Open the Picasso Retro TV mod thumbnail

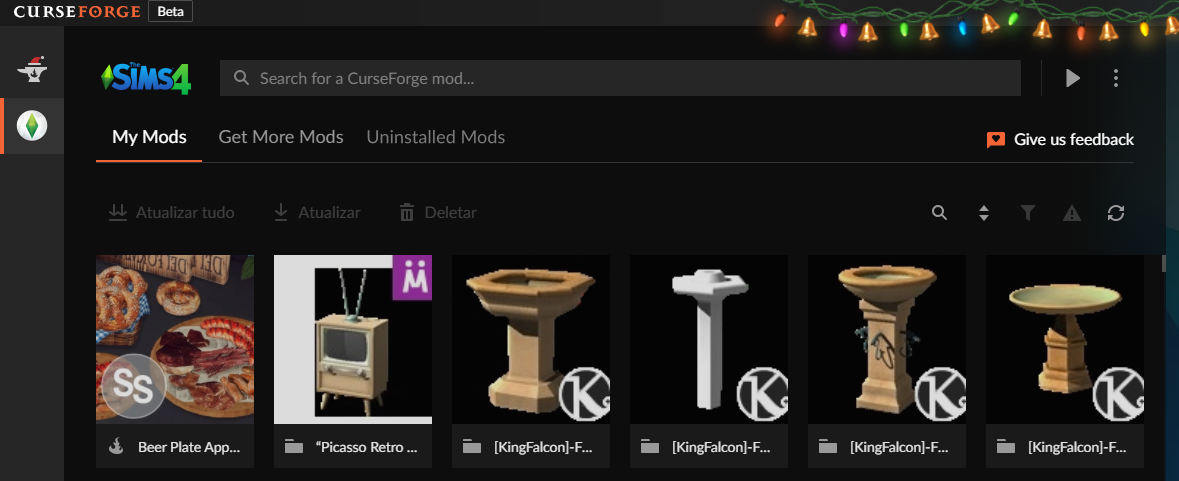[353, 339]
